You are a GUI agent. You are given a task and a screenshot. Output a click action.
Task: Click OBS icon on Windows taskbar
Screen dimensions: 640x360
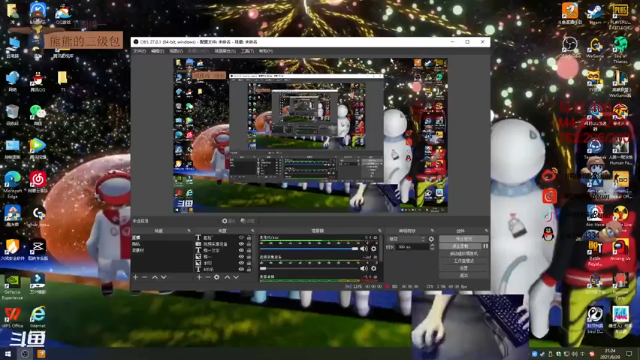click(25, 354)
